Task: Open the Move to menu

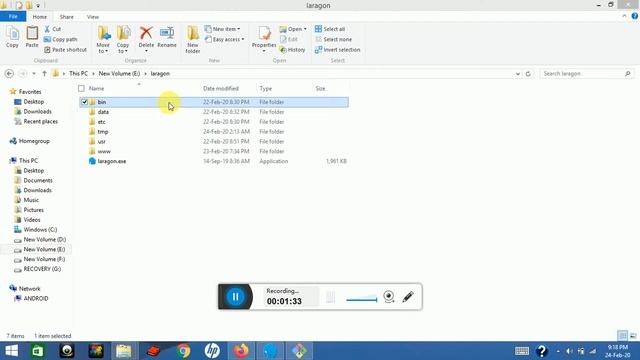Action: point(103,40)
